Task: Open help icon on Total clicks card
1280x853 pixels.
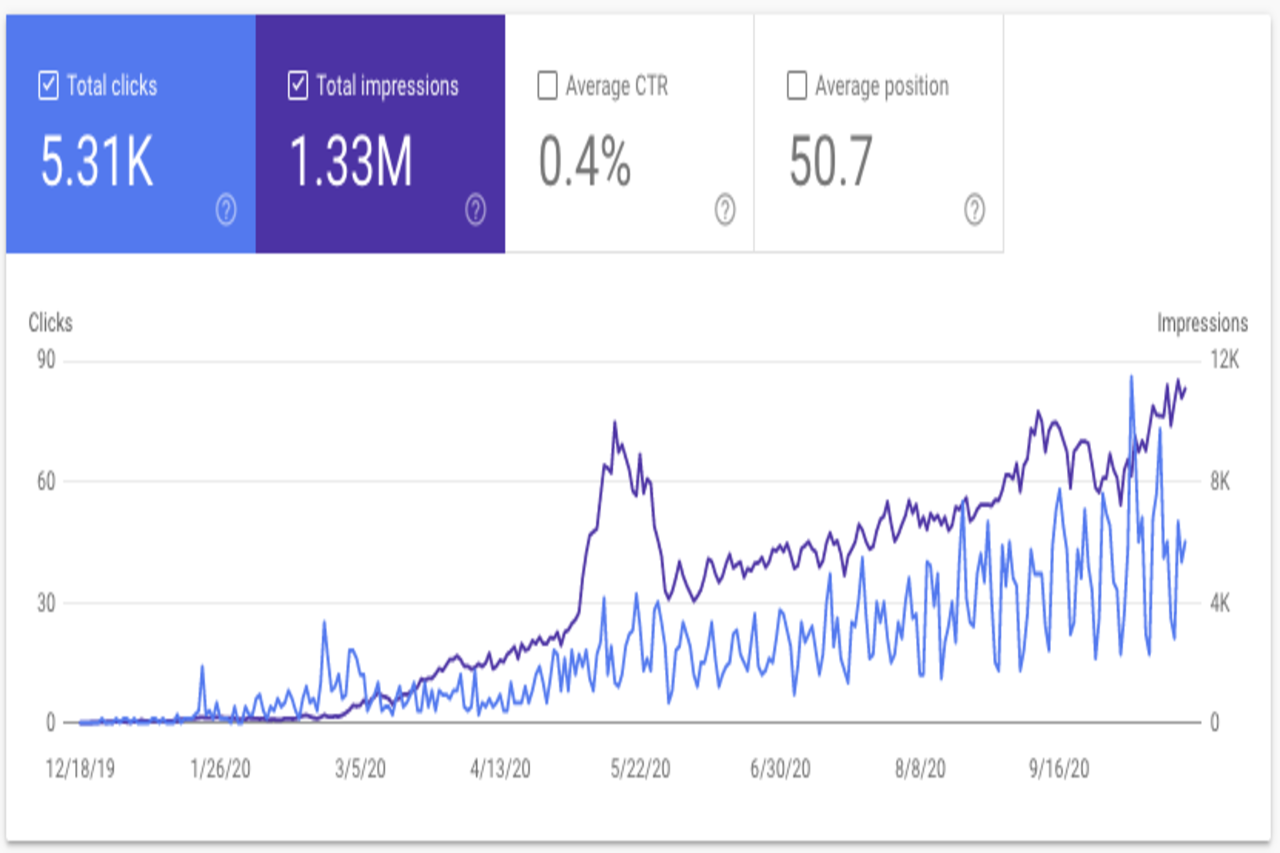Action: pos(226,210)
